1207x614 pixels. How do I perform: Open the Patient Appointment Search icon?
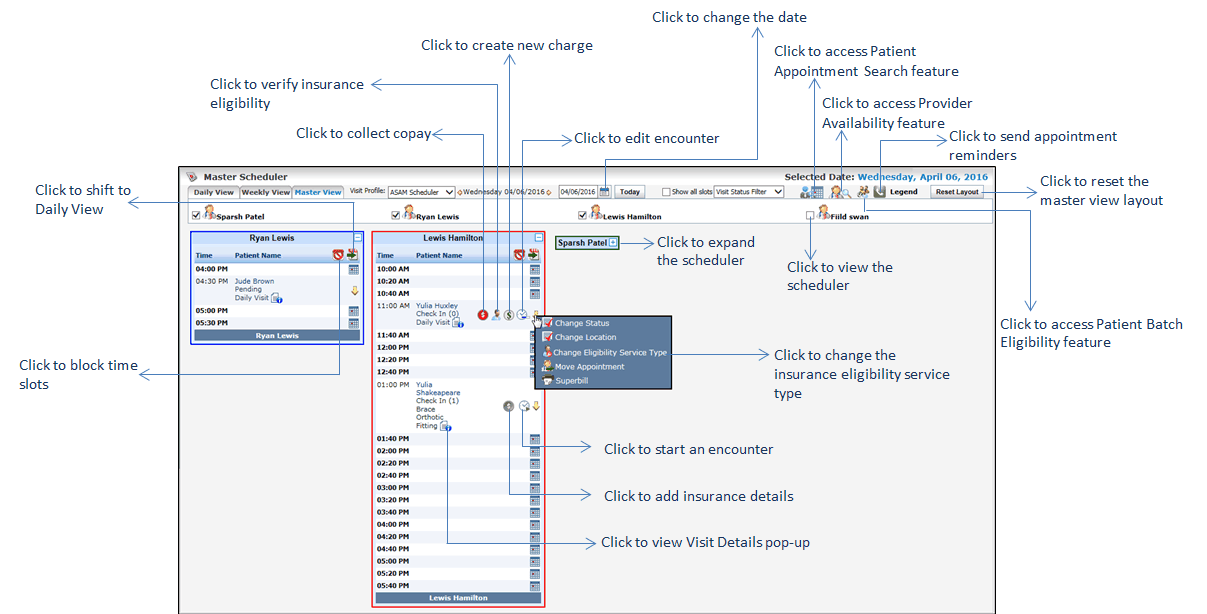811,191
